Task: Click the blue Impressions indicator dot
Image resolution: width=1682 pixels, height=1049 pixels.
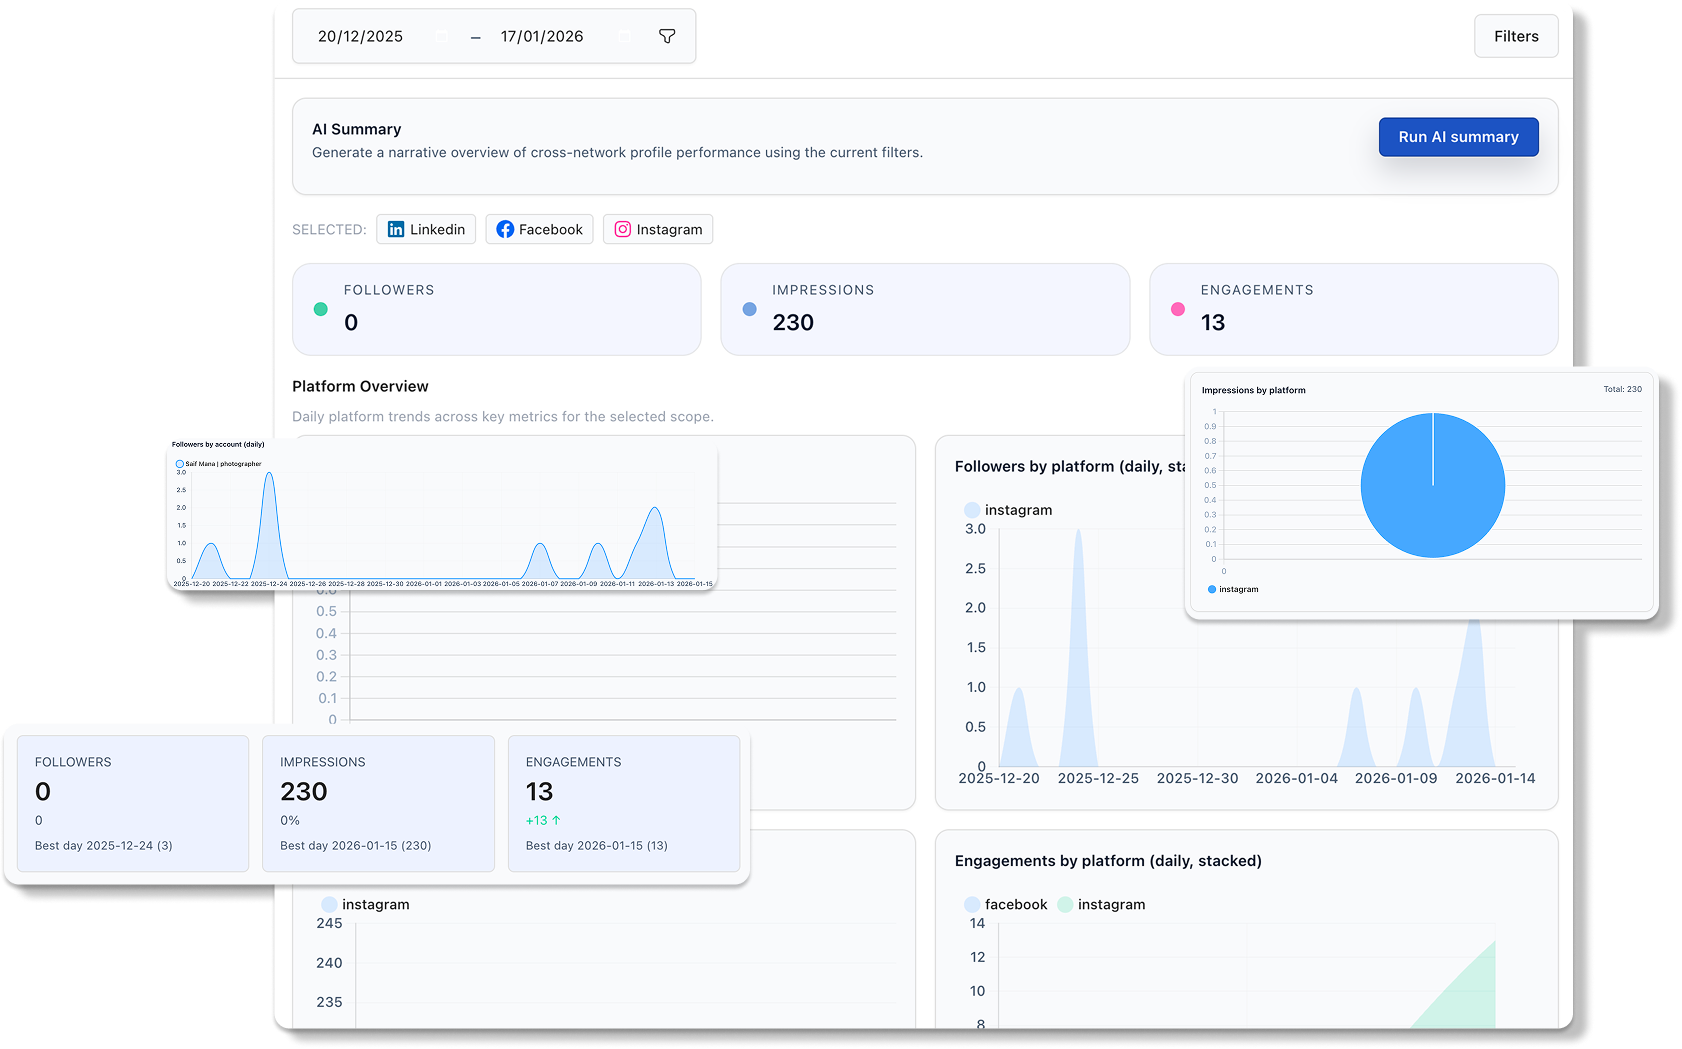Action: [x=749, y=310]
